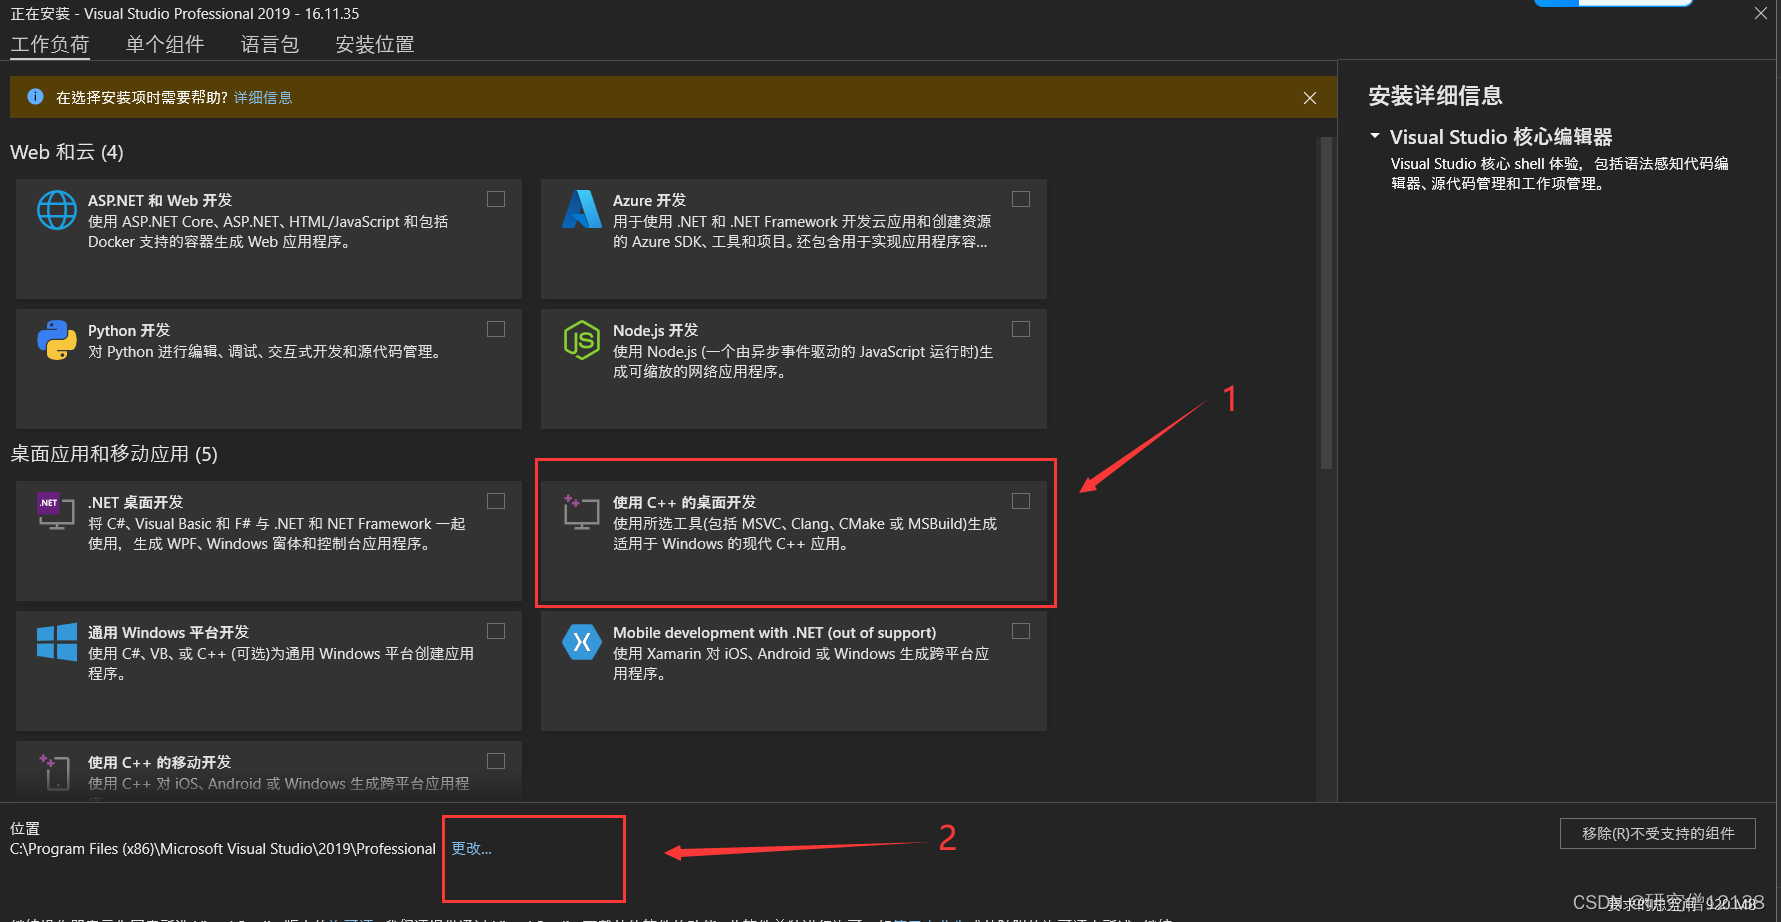Tick the .NET 桌面开发 checkbox
The image size is (1781, 922).
click(x=496, y=501)
